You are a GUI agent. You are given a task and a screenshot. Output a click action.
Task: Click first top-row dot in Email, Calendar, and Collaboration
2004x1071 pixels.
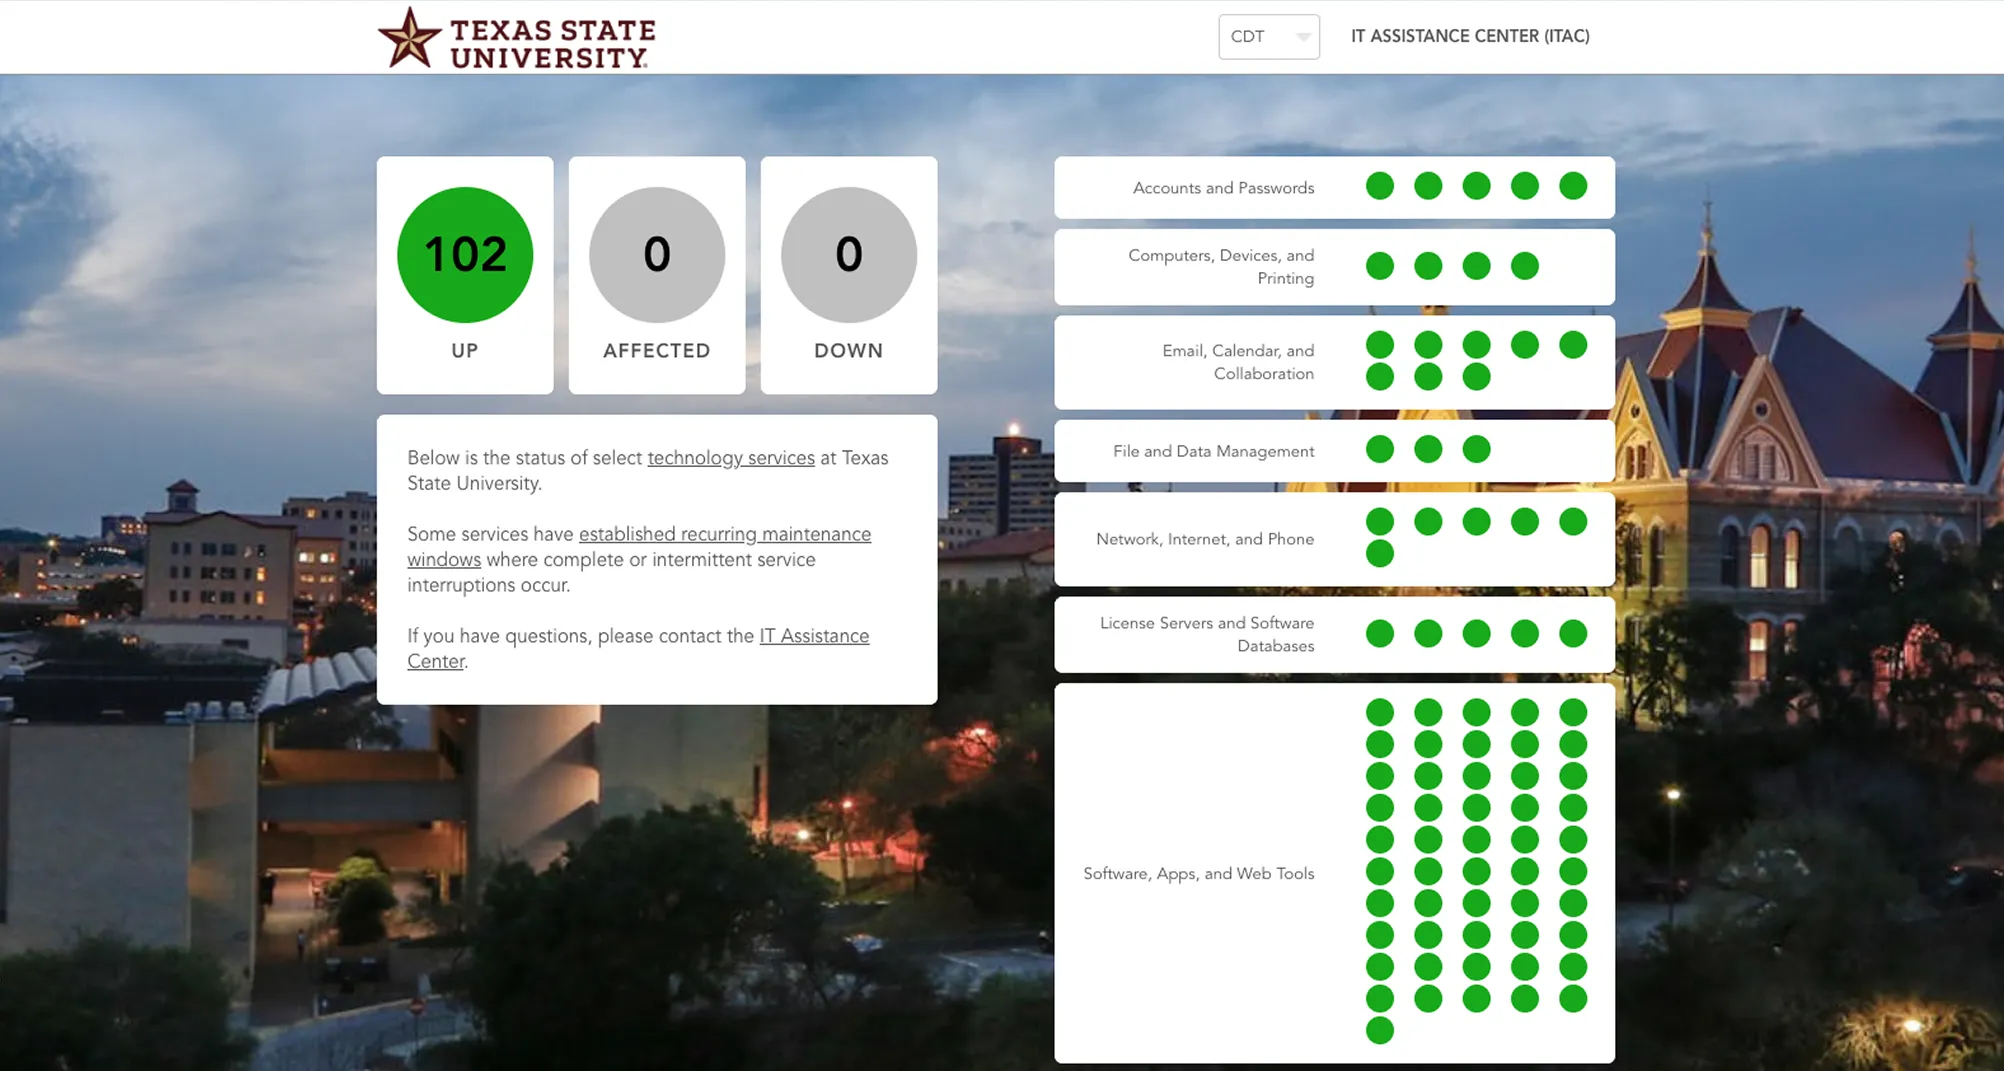tap(1380, 345)
